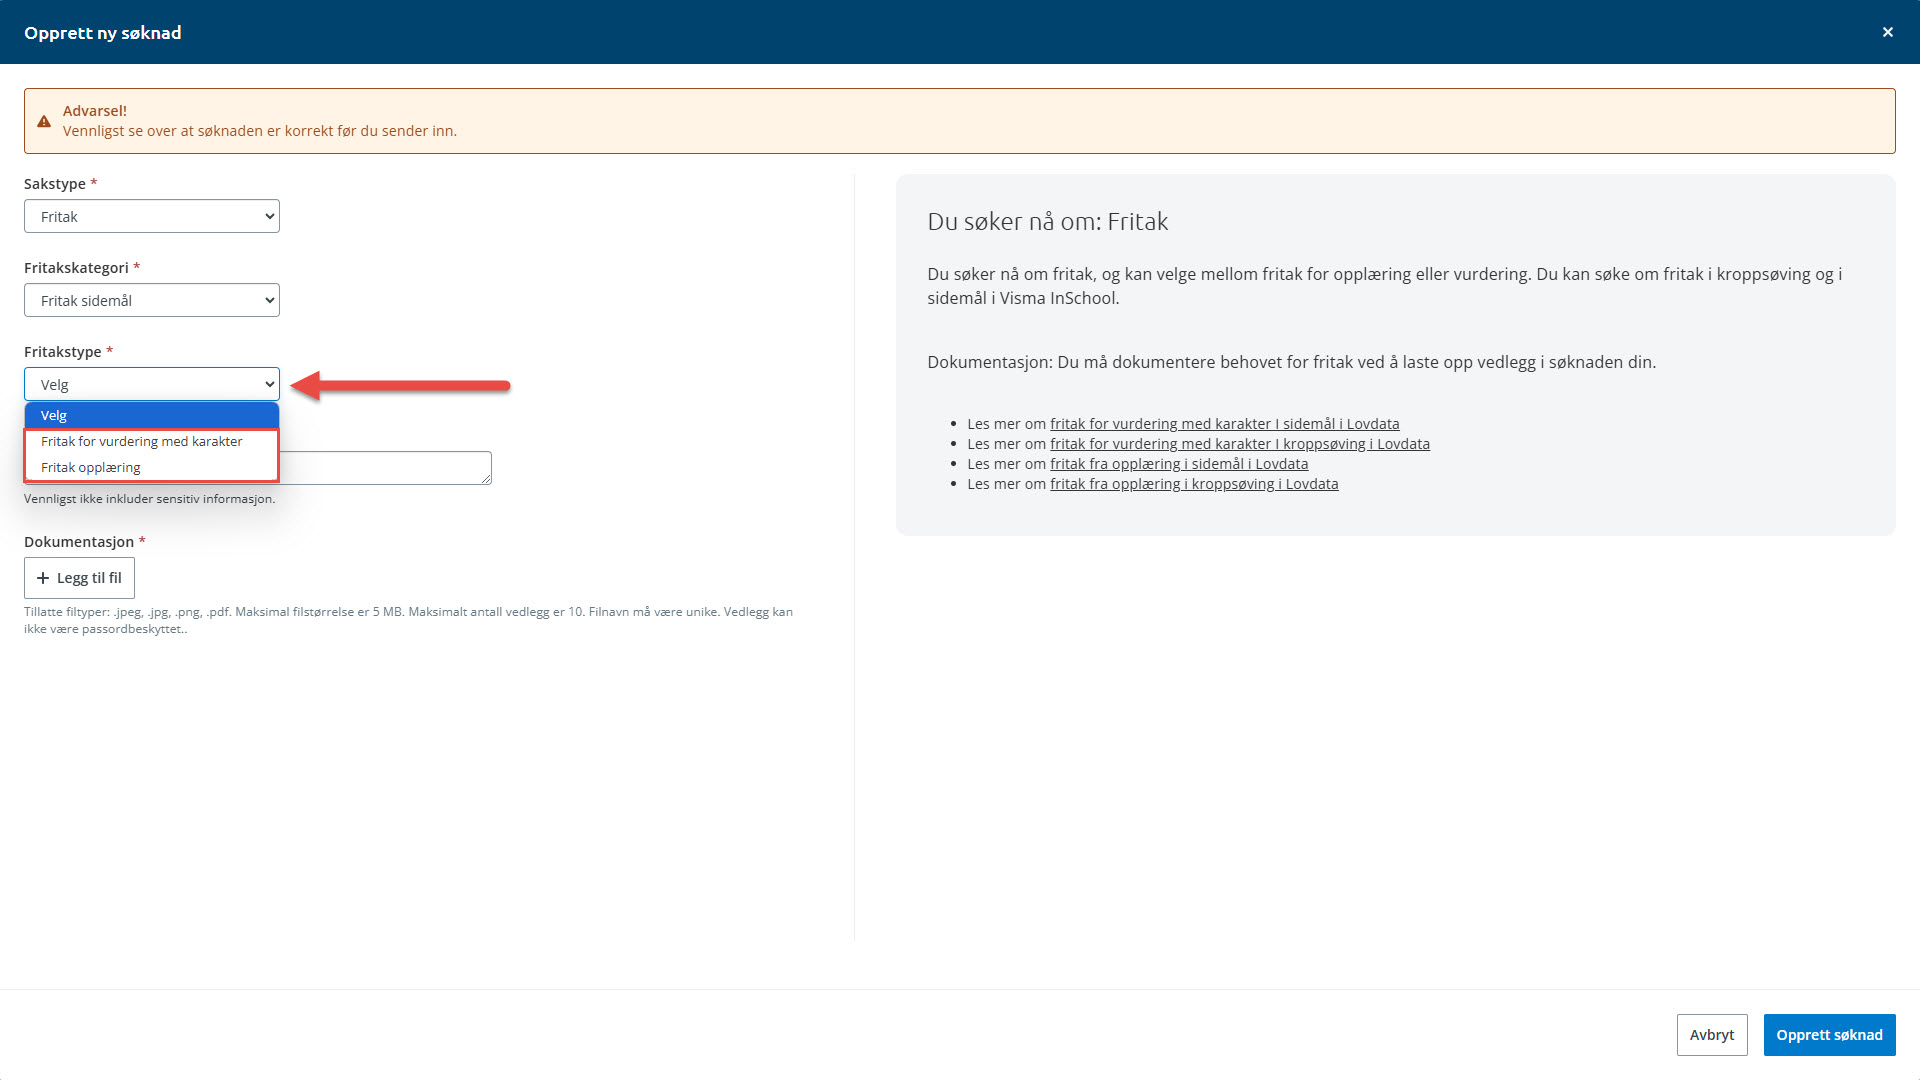The height and width of the screenshot is (1080, 1920).
Task: Click the Du søker nå om: Fritak heading
Action: pyautogui.click(x=1047, y=221)
